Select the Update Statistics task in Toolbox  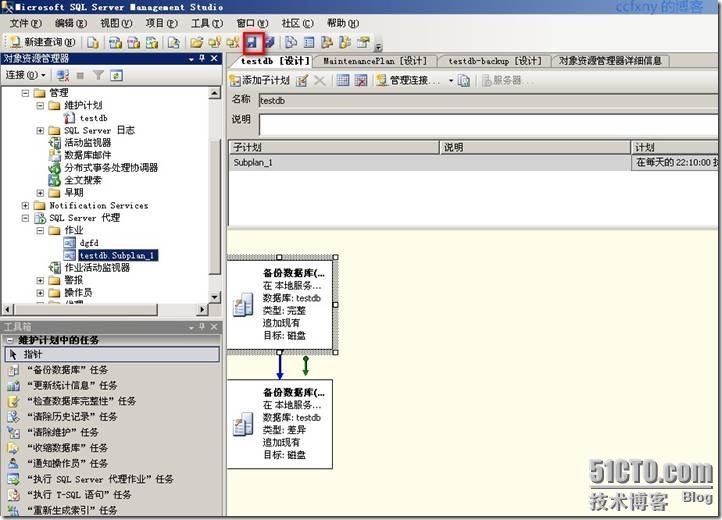(x=72, y=386)
